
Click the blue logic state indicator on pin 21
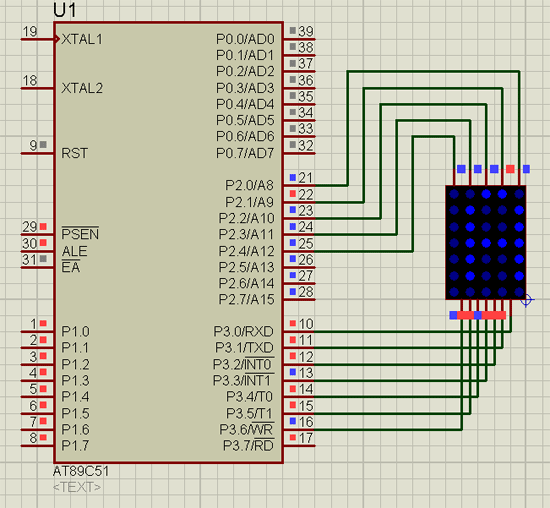click(293, 178)
